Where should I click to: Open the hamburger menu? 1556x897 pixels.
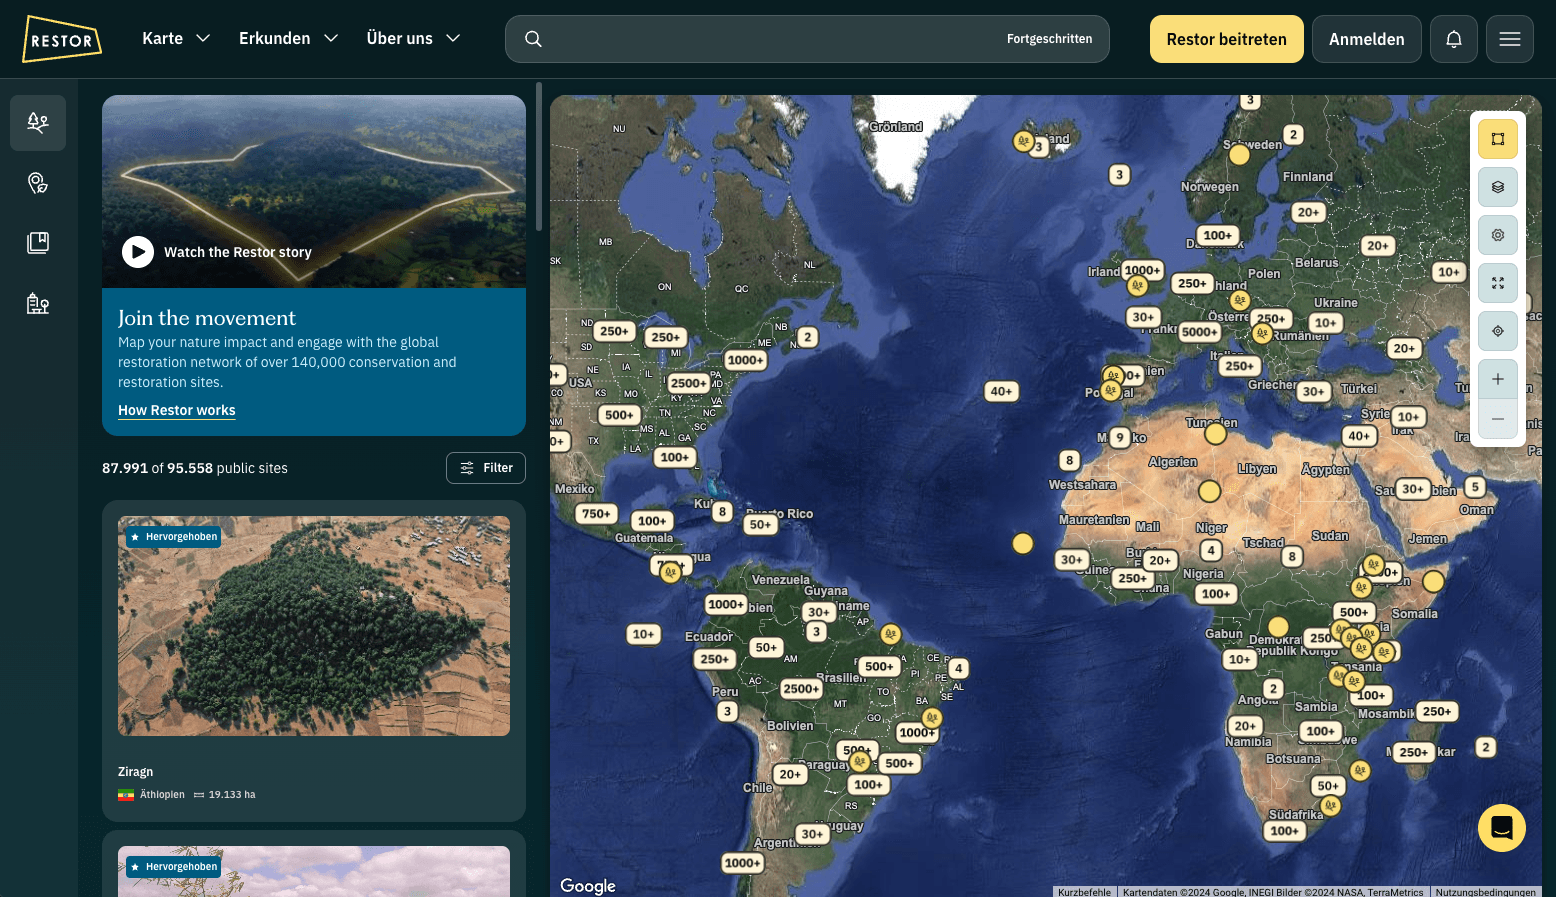click(1510, 39)
